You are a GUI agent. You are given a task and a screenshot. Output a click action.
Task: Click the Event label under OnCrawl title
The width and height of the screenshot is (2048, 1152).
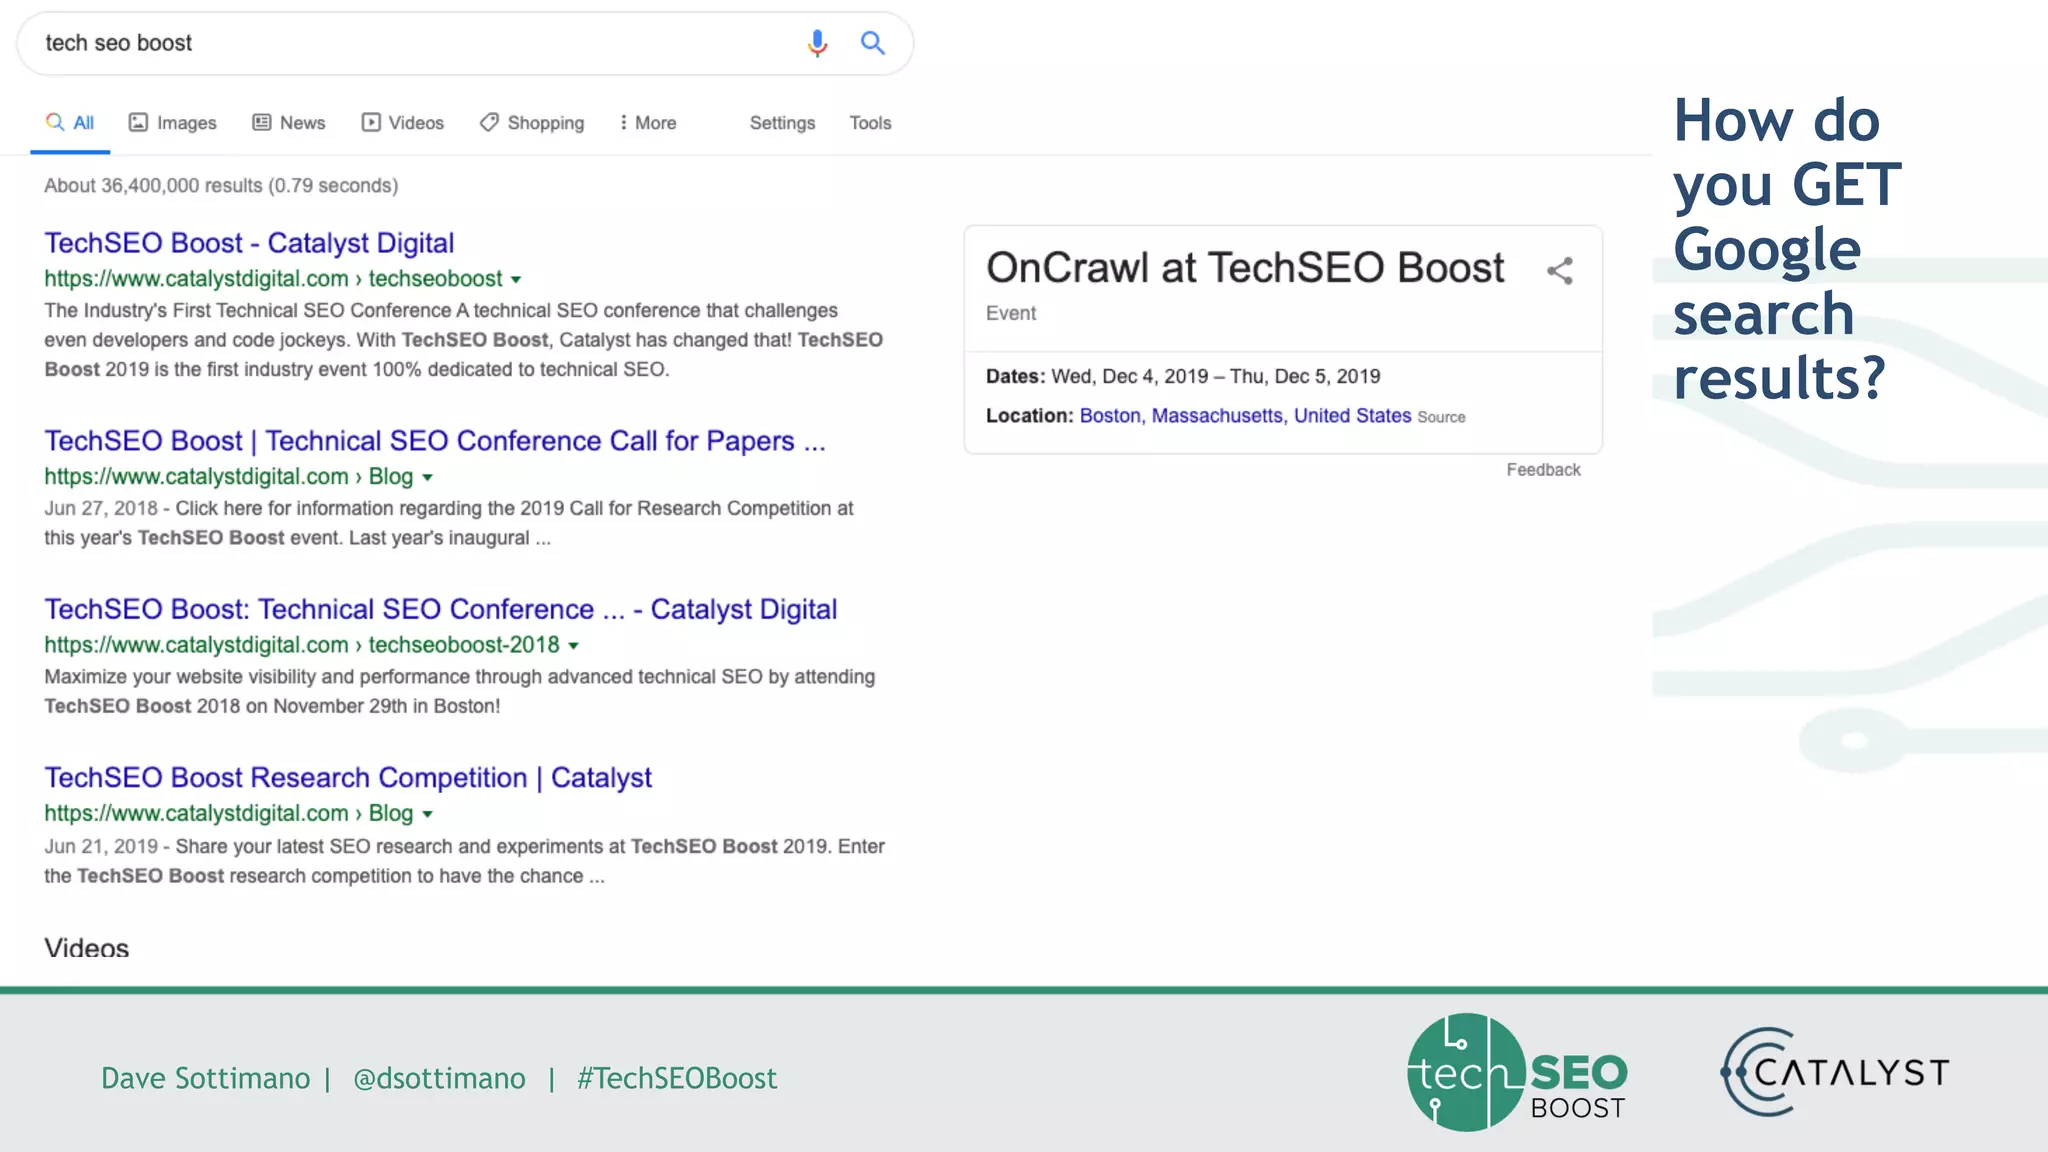click(1011, 313)
